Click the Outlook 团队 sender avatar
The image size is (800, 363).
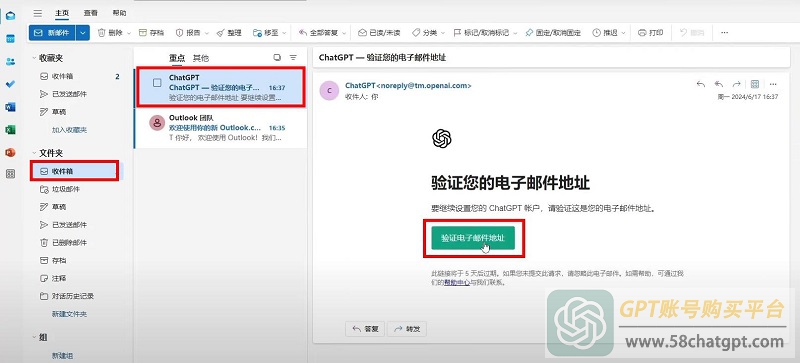[x=157, y=123]
